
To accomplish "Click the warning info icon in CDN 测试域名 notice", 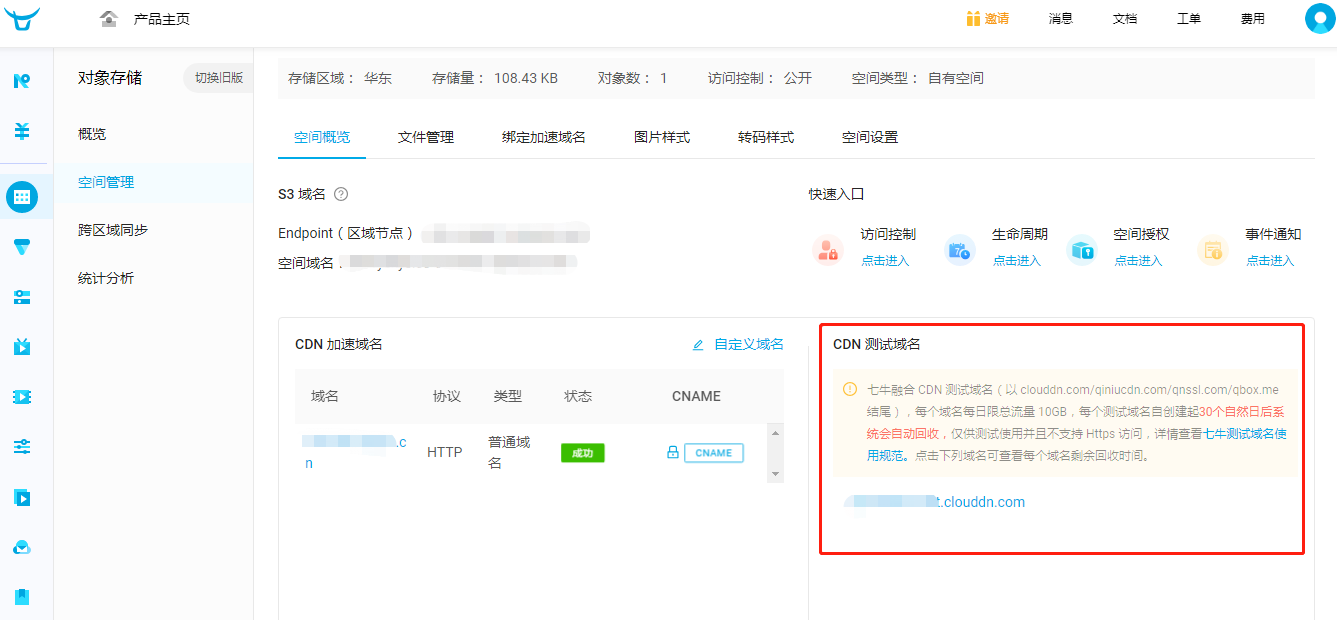I will [850, 389].
